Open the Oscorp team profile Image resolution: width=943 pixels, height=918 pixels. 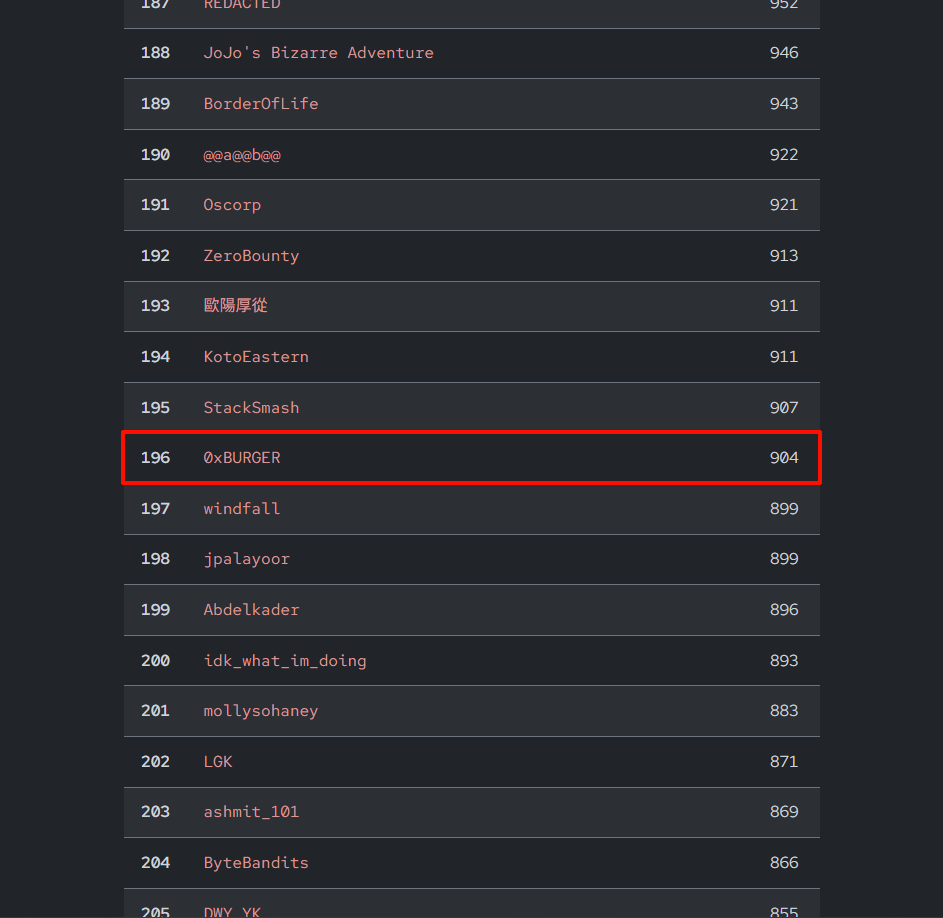(x=232, y=205)
